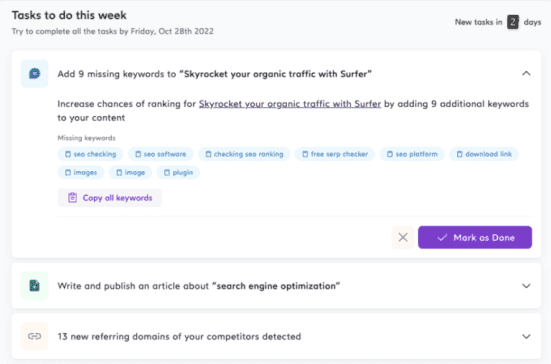Viewport: 551px width, 364px height.
Task: Click Mark as Done button
Action: click(475, 238)
